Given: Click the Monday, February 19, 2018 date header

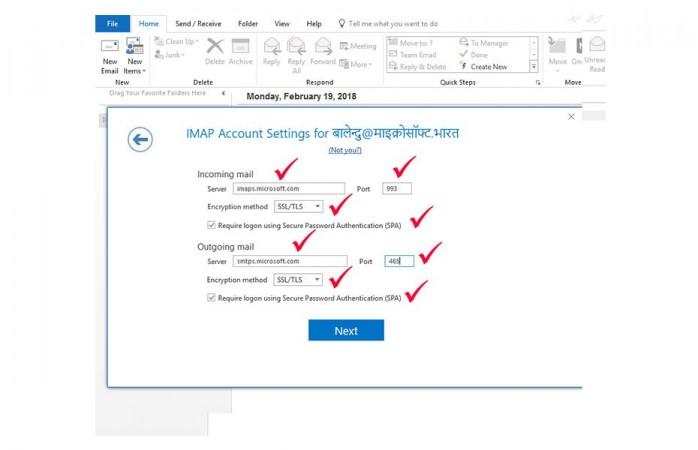Looking at the screenshot, I should click(x=301, y=97).
